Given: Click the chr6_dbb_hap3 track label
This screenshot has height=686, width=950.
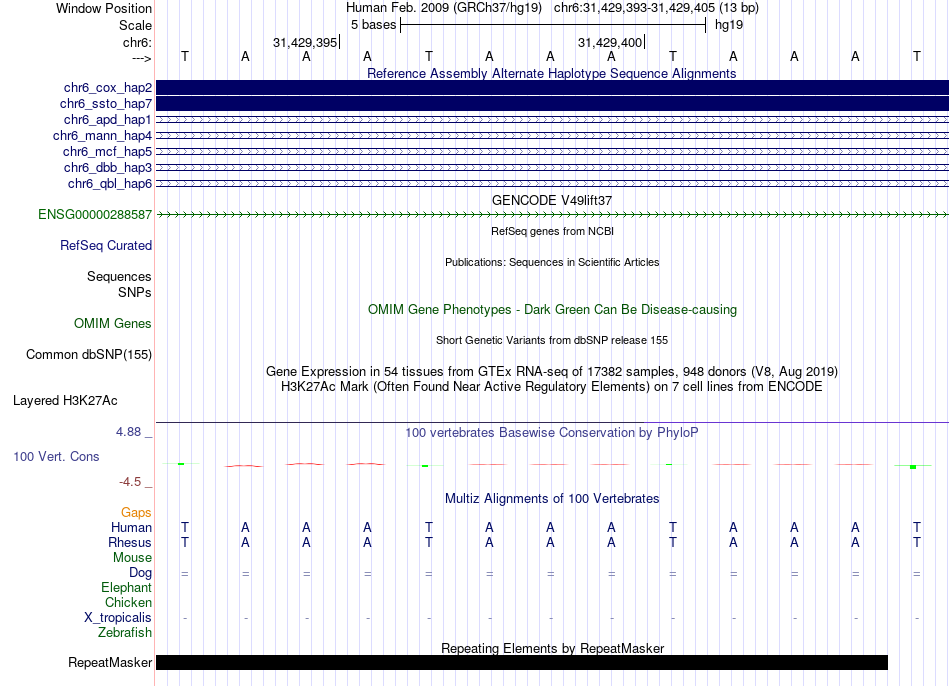Looking at the screenshot, I should click(108, 167).
